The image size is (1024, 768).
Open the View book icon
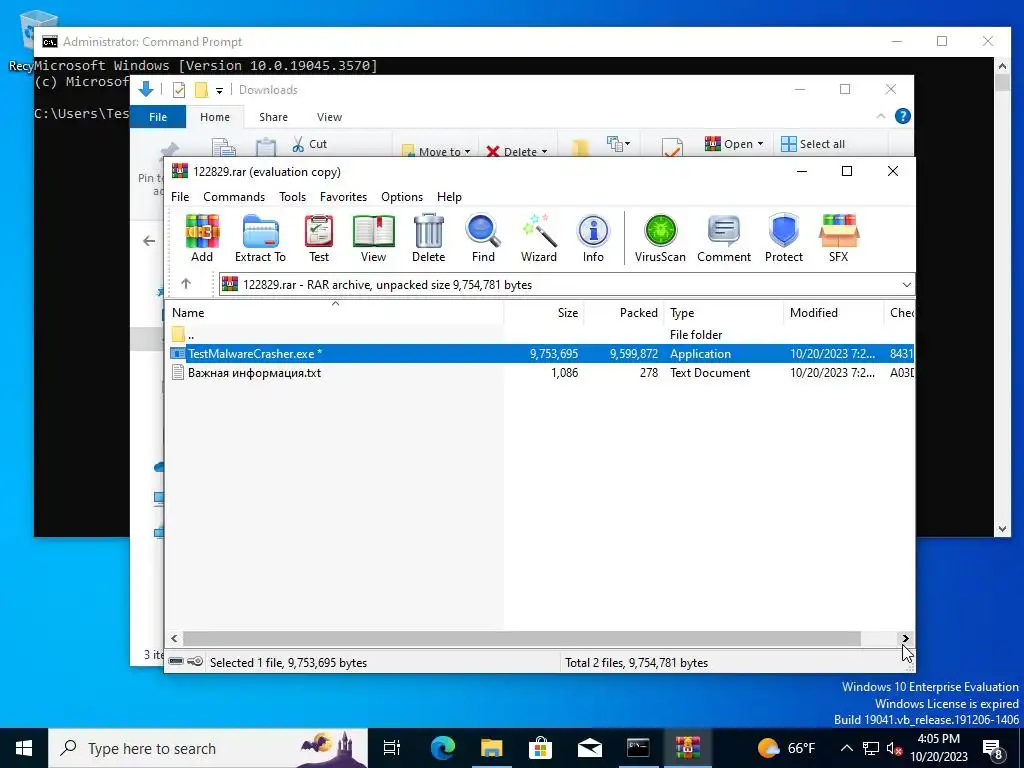click(x=374, y=238)
